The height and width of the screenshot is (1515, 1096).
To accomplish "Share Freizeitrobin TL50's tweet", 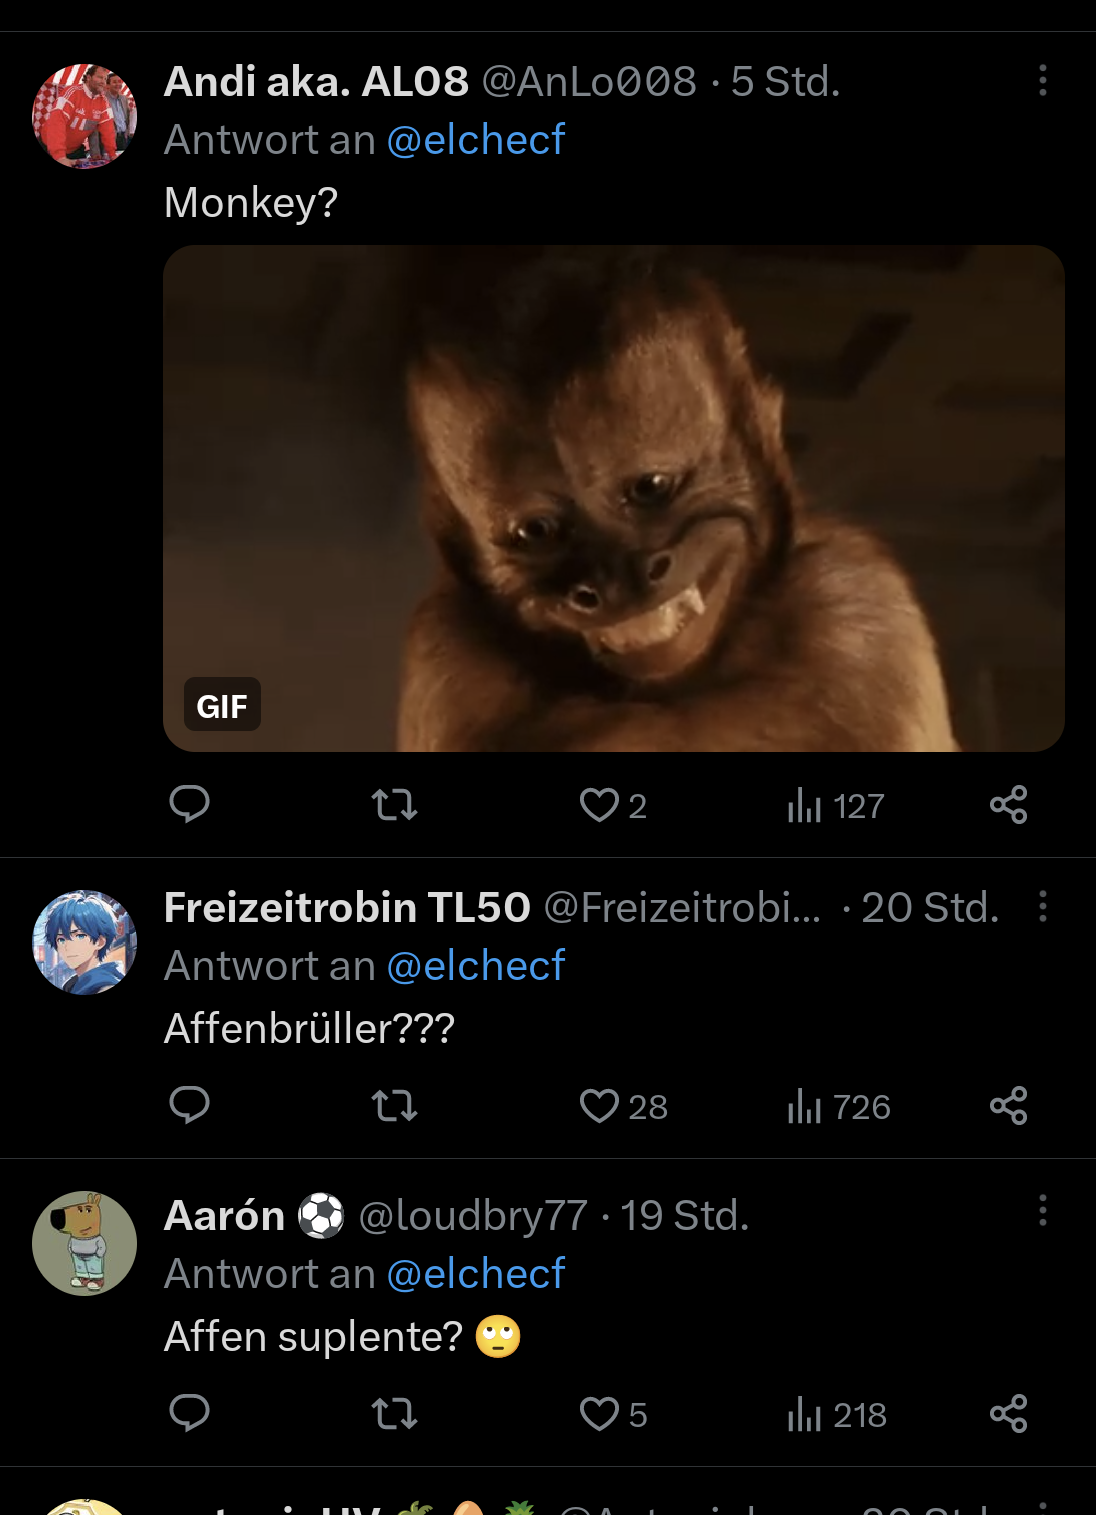I will (1008, 1105).
